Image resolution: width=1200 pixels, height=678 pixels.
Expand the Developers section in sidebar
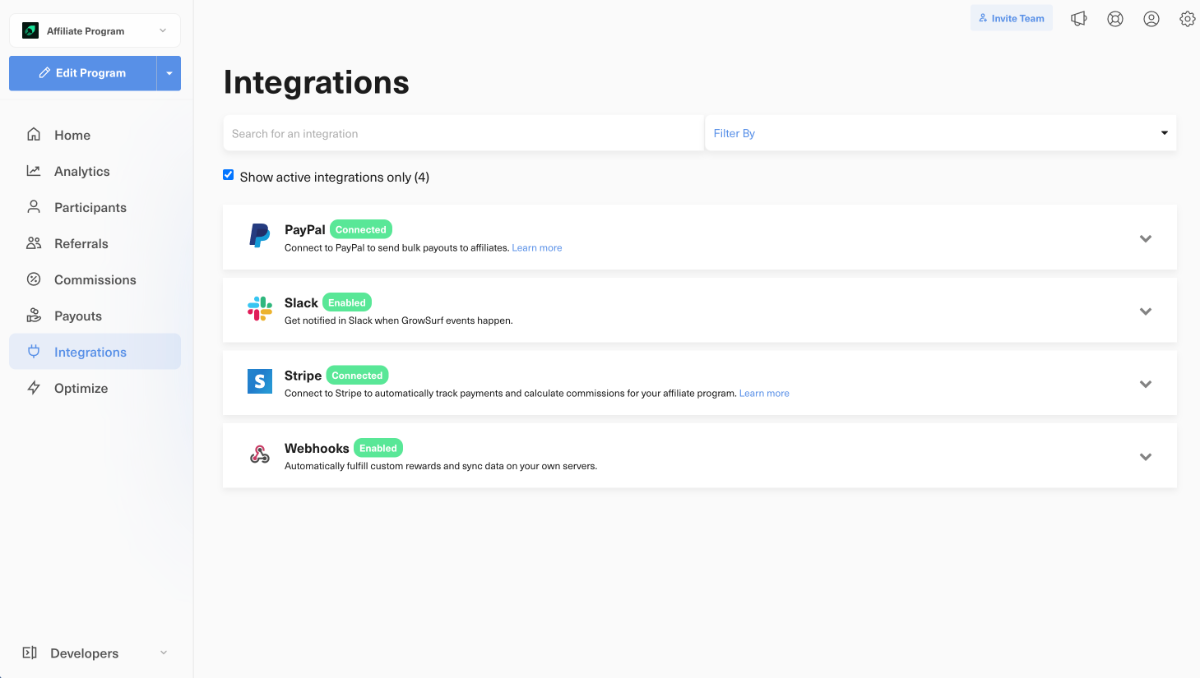pyautogui.click(x=95, y=653)
